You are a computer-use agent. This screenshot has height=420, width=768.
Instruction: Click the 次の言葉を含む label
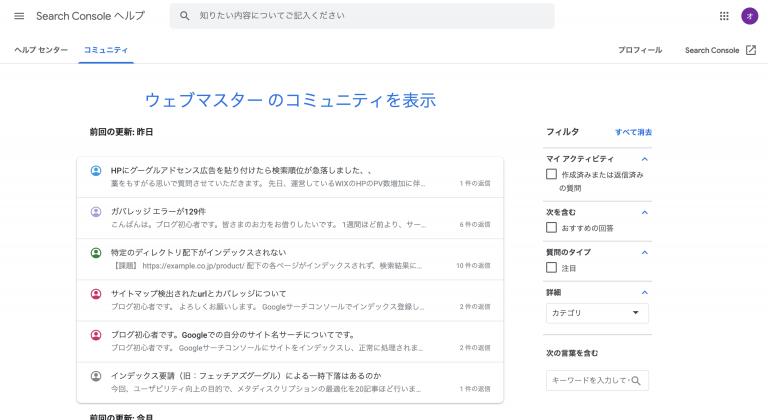pos(572,353)
